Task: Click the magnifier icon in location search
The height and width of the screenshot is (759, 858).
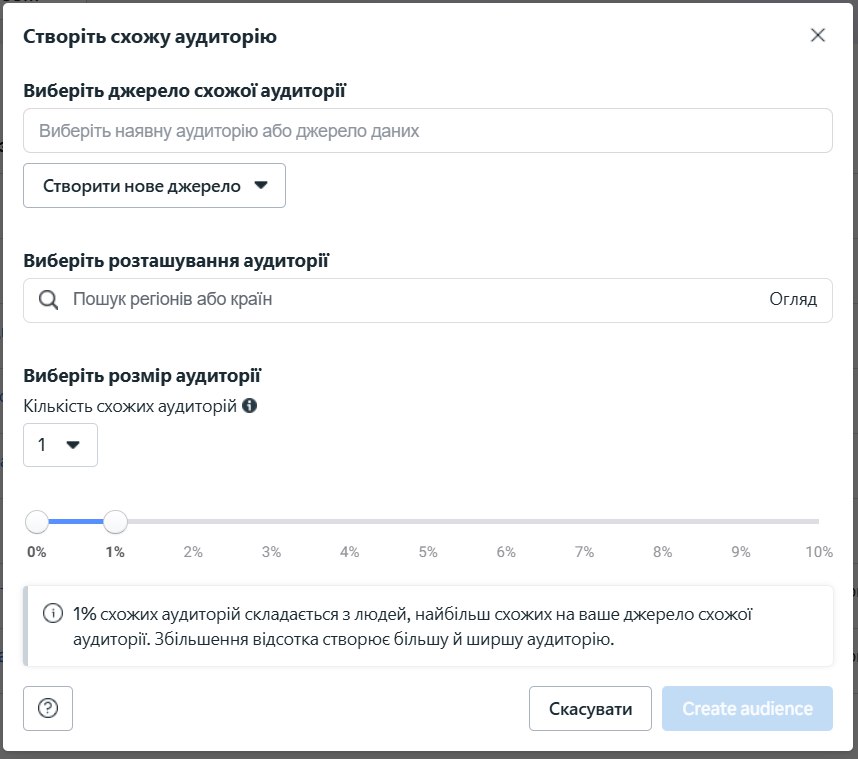Action: point(48,299)
